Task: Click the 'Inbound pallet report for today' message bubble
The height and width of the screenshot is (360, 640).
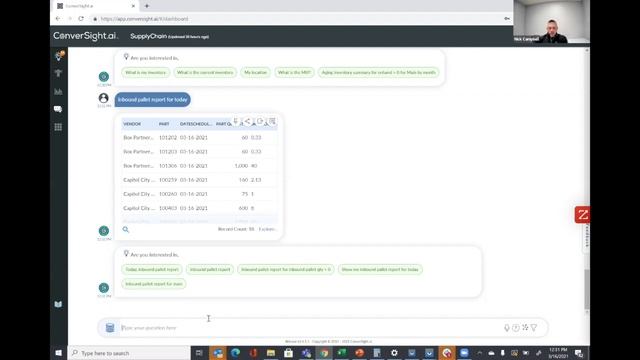Action: click(x=153, y=100)
